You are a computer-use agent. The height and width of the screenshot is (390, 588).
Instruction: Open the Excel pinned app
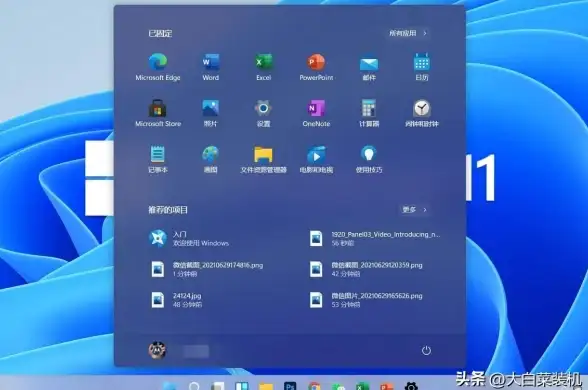(264, 68)
